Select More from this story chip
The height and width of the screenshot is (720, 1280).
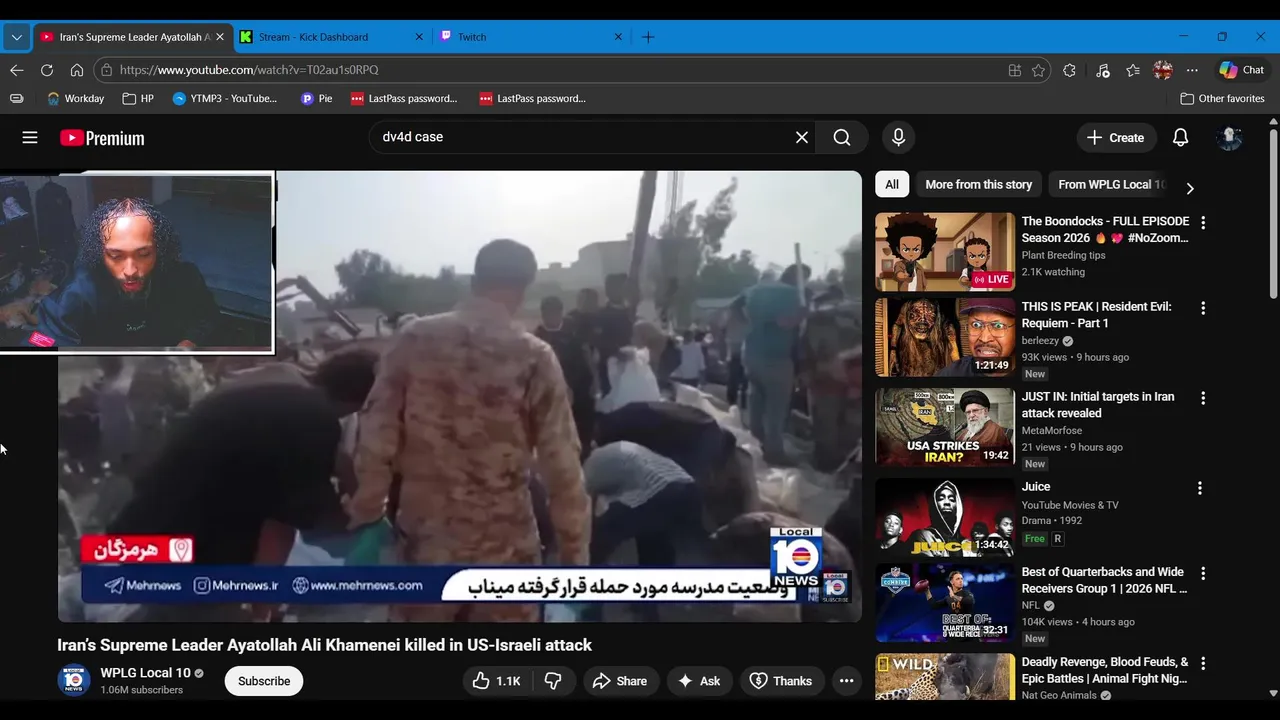tap(978, 184)
